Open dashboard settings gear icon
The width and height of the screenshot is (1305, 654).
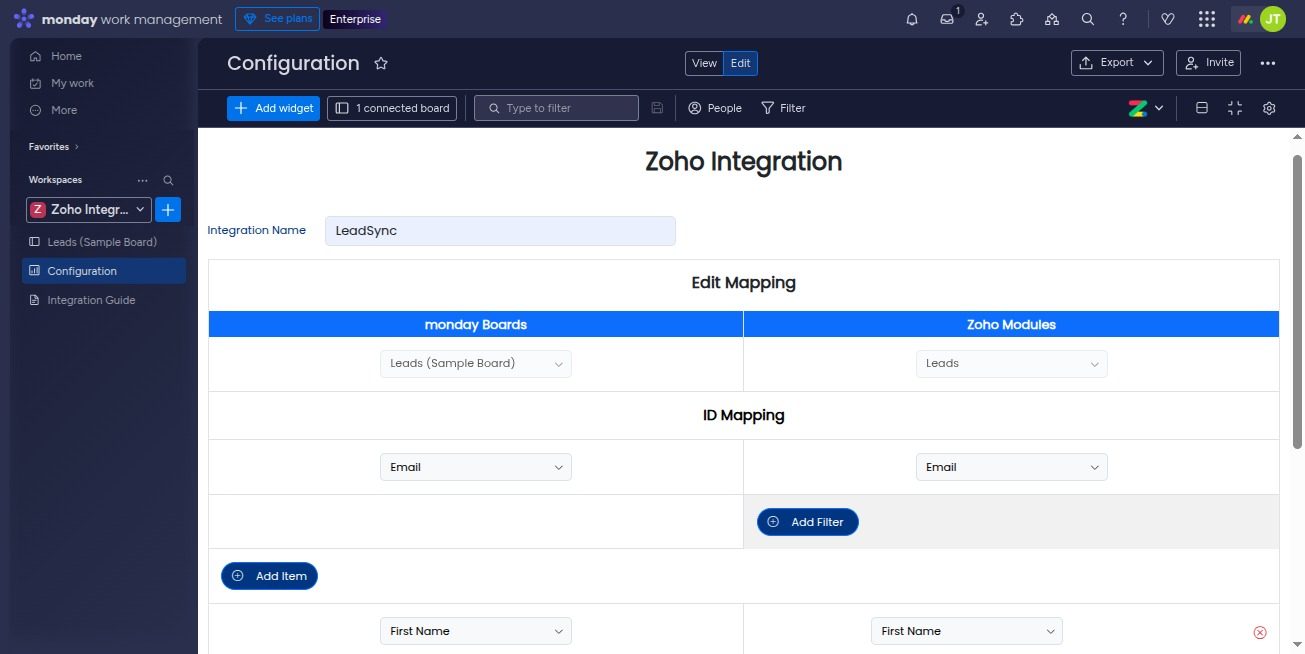click(1269, 108)
